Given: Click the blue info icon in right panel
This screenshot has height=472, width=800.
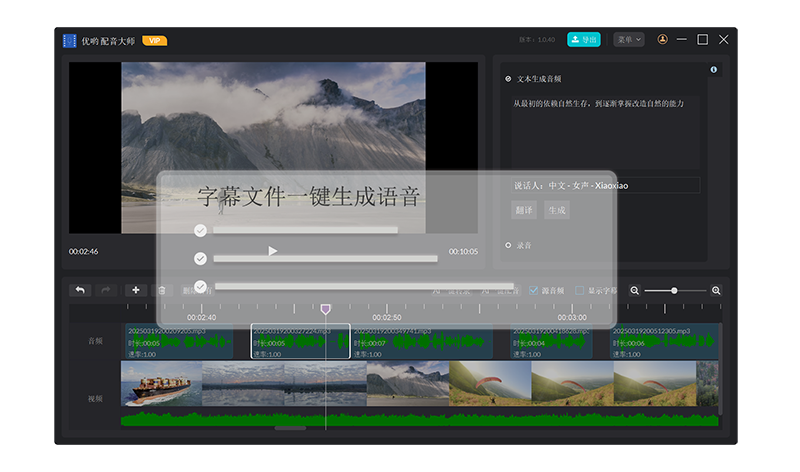Looking at the screenshot, I should coord(713,70).
